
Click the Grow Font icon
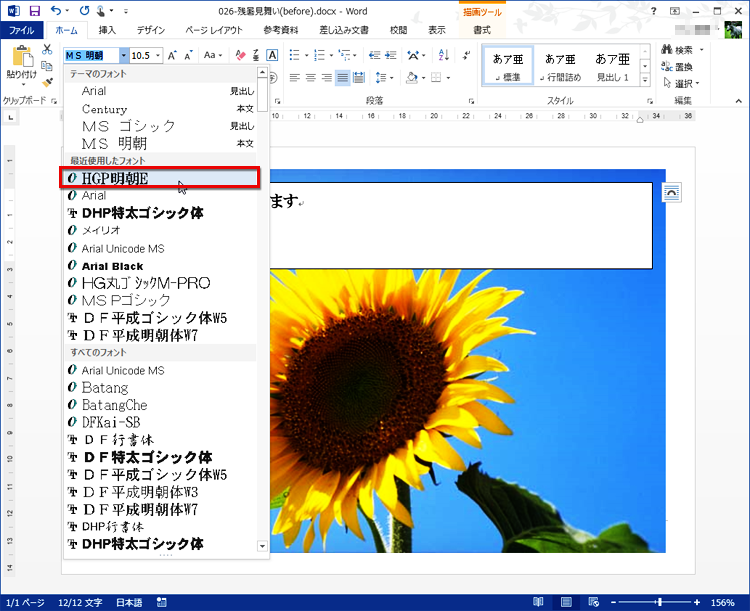point(172,56)
